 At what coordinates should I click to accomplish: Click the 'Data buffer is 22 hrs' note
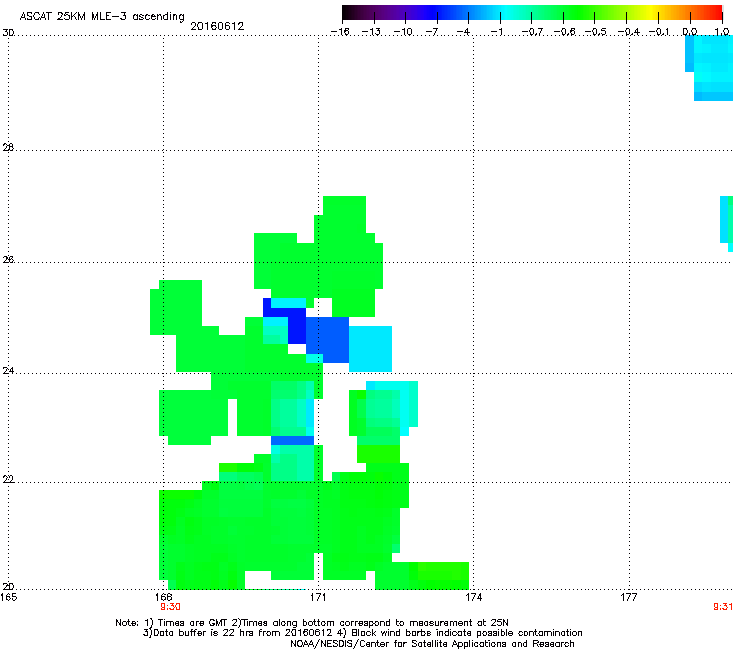[x=362, y=633]
